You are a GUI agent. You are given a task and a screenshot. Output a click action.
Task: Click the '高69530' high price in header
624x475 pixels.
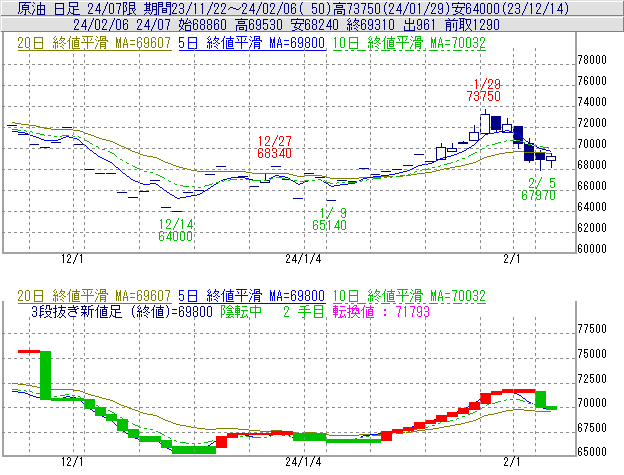(259, 25)
